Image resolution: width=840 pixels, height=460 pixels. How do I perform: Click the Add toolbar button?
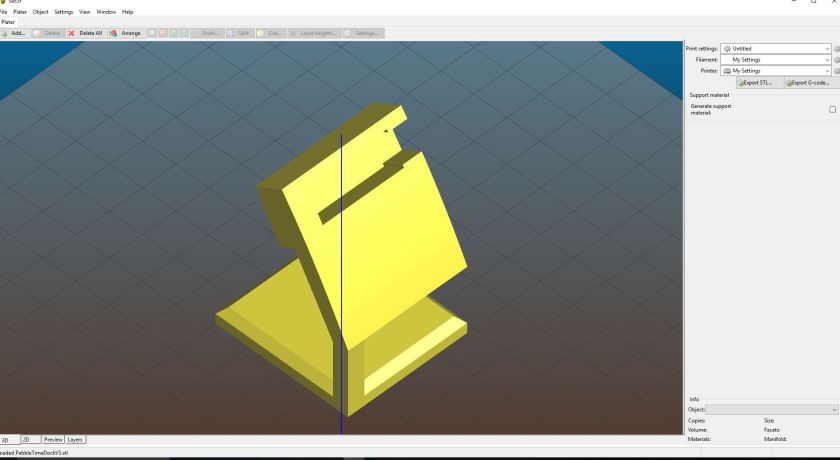pos(15,33)
